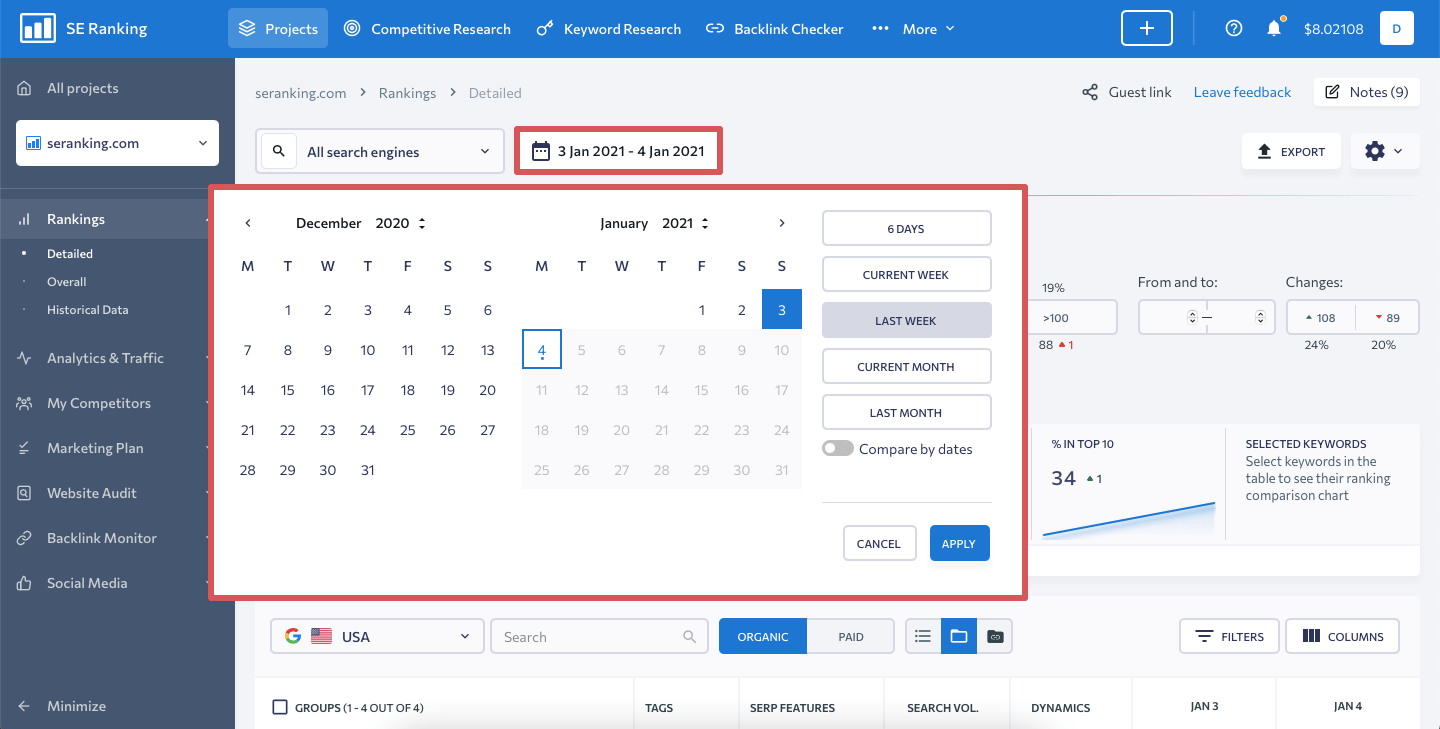Open Overall rankings subsection

[x=67, y=282]
